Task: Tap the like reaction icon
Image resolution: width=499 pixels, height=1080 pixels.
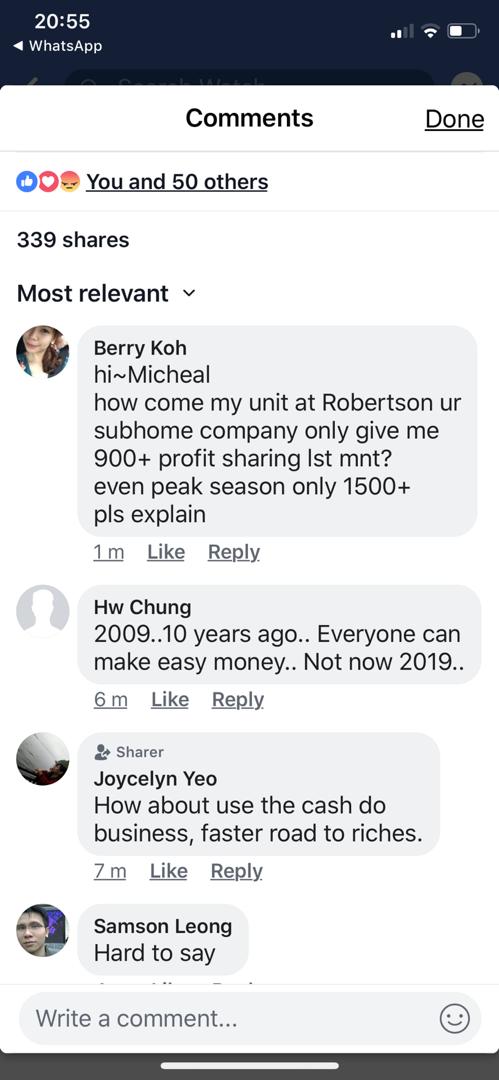Action: [x=26, y=182]
